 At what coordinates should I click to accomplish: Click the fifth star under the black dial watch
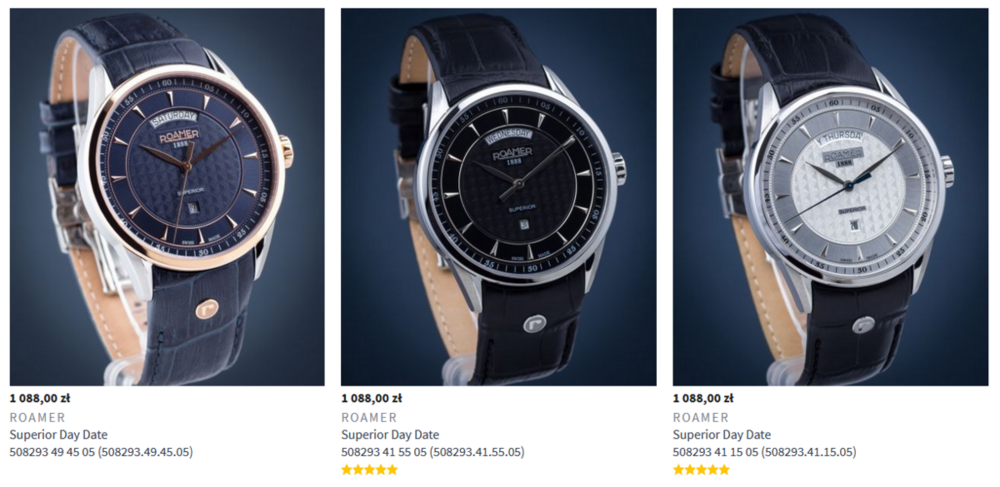tap(392, 470)
